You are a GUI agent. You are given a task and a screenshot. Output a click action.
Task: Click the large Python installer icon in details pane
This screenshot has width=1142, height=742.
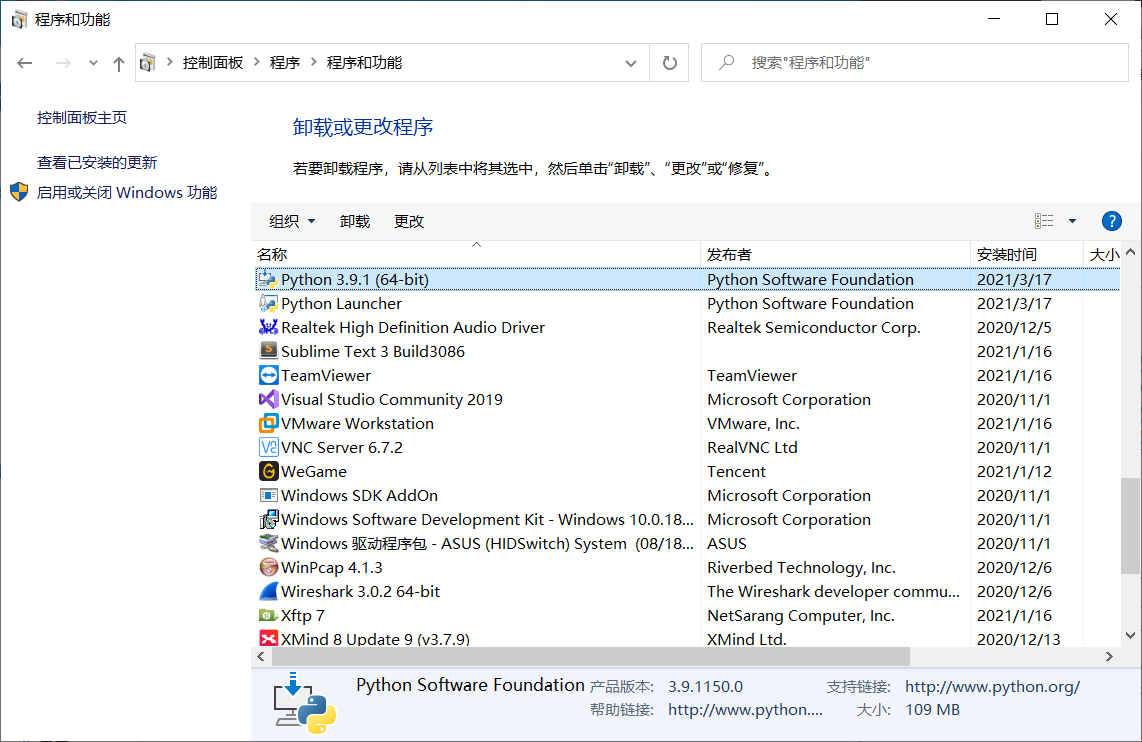pos(304,703)
